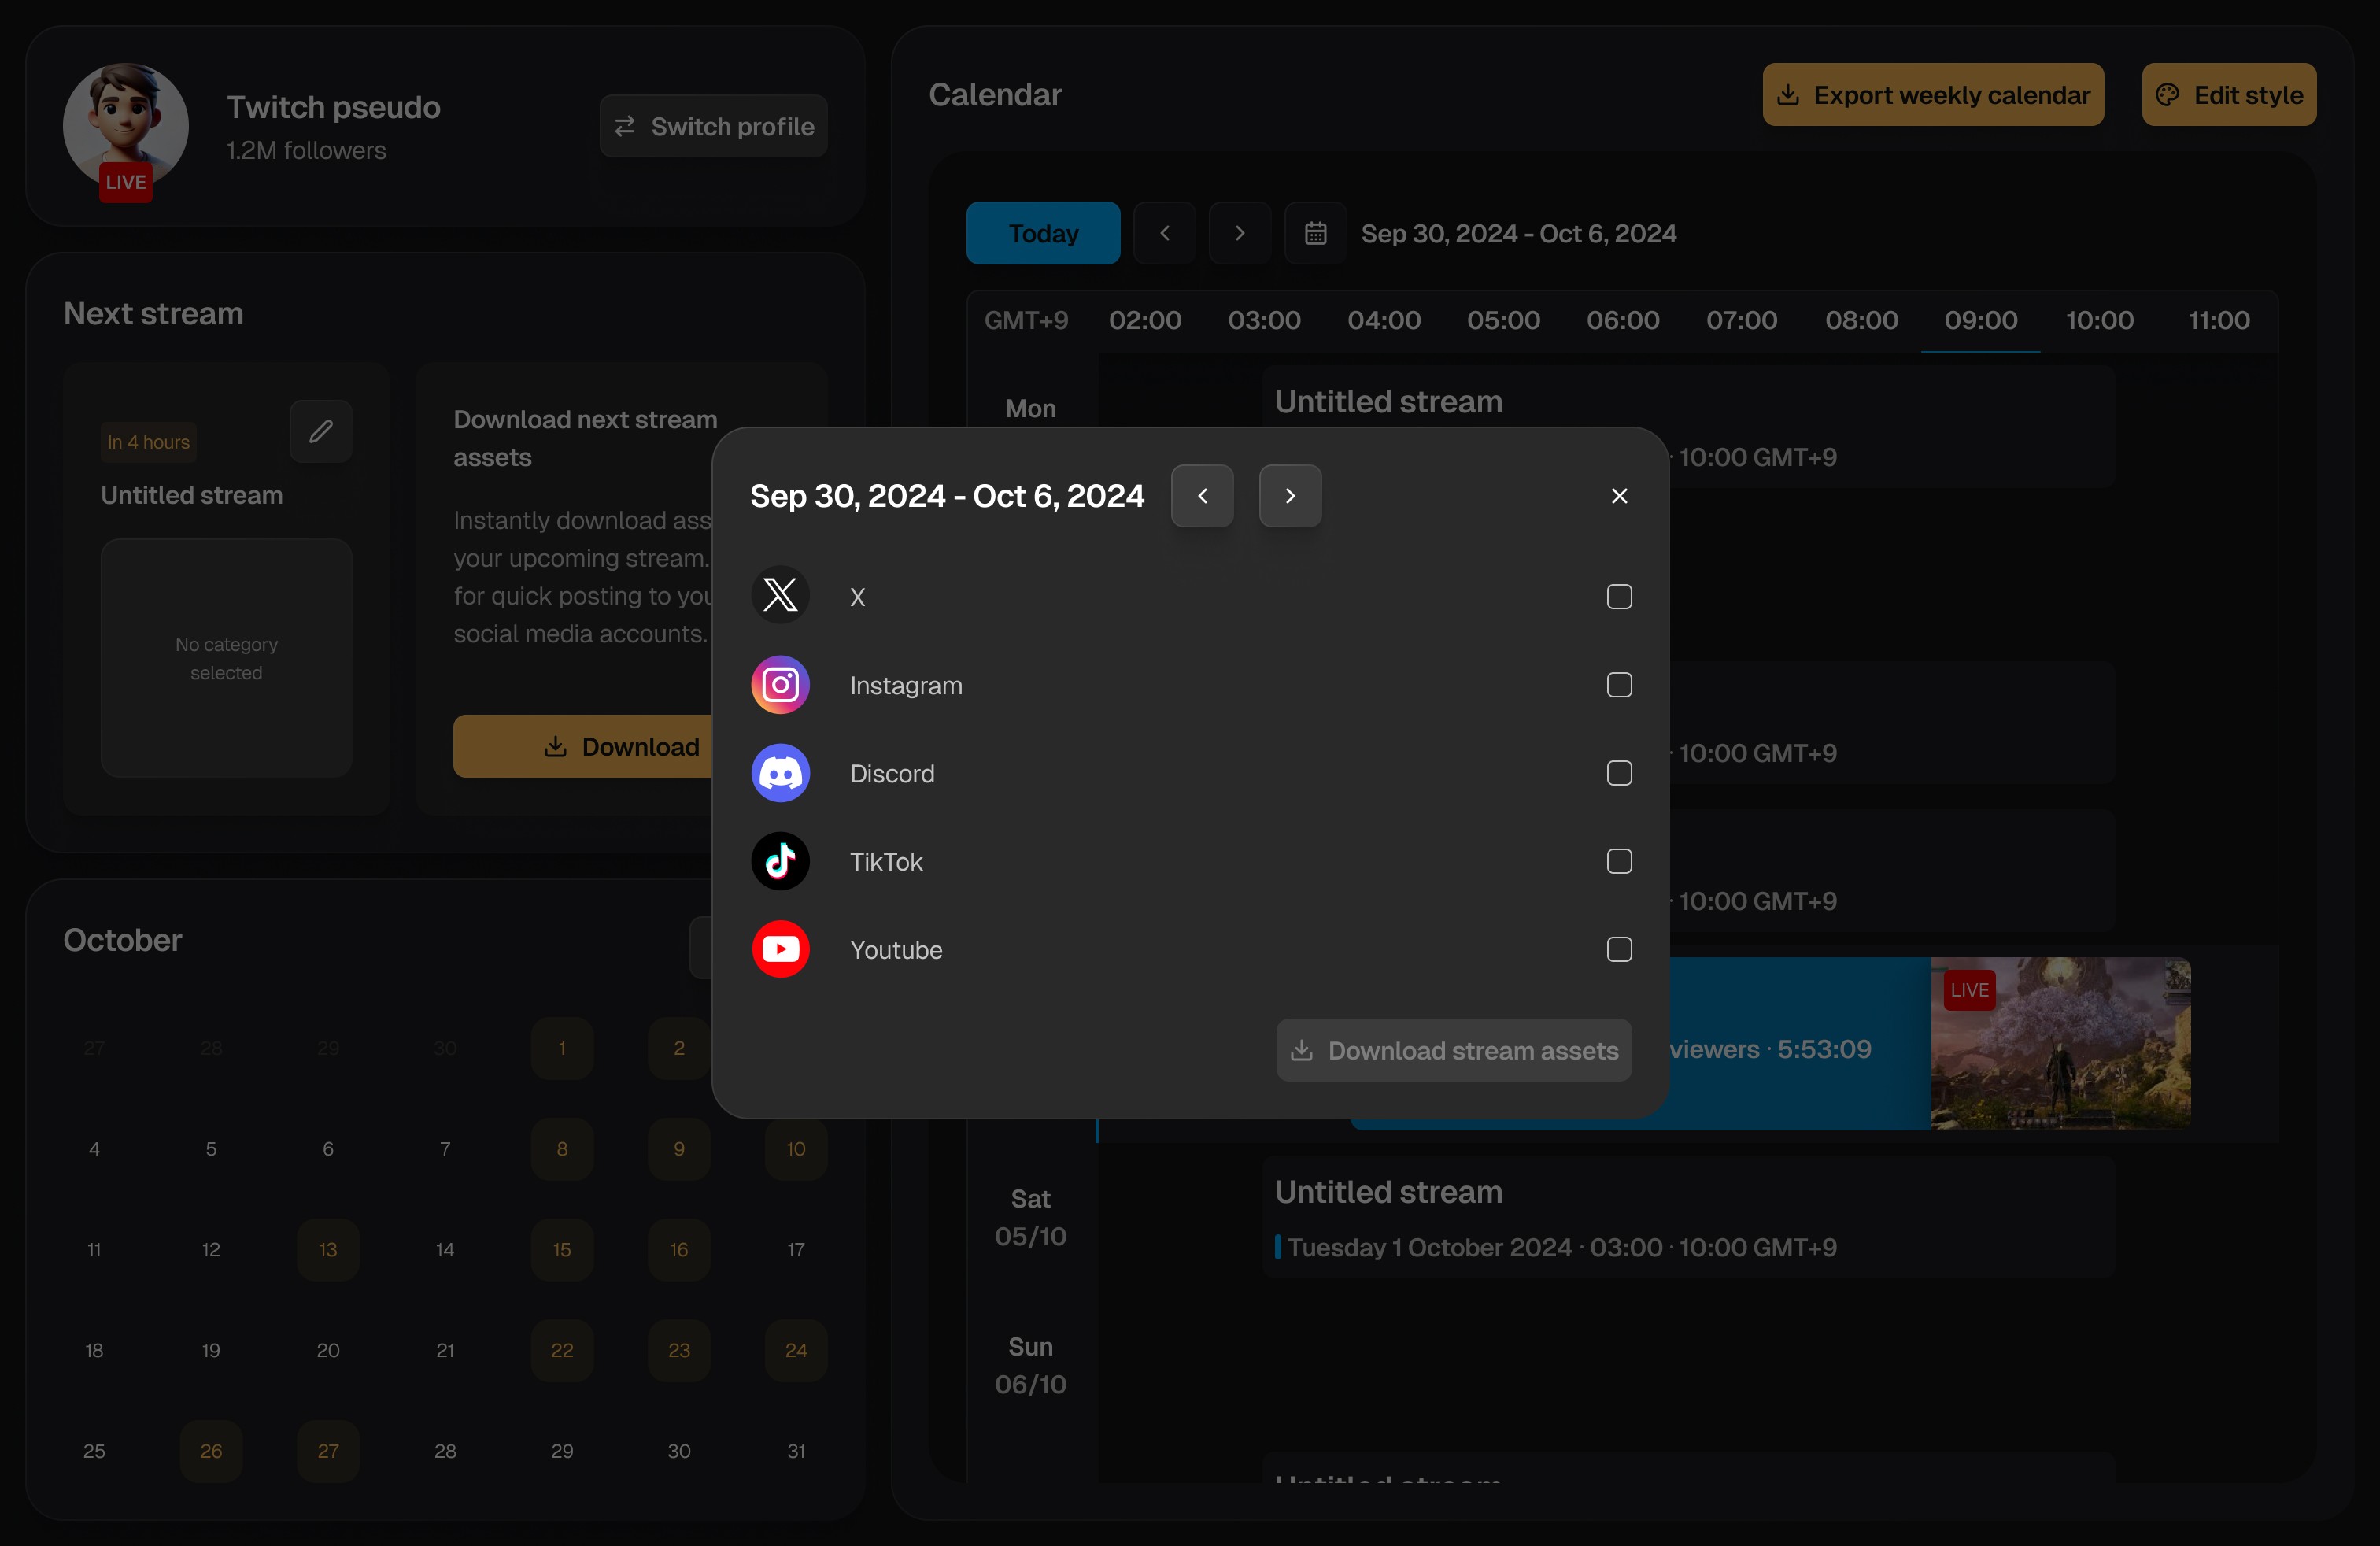Viewport: 2380px width, 1546px height.
Task: Select the 09:00 time column header
Action: pyautogui.click(x=1980, y=320)
